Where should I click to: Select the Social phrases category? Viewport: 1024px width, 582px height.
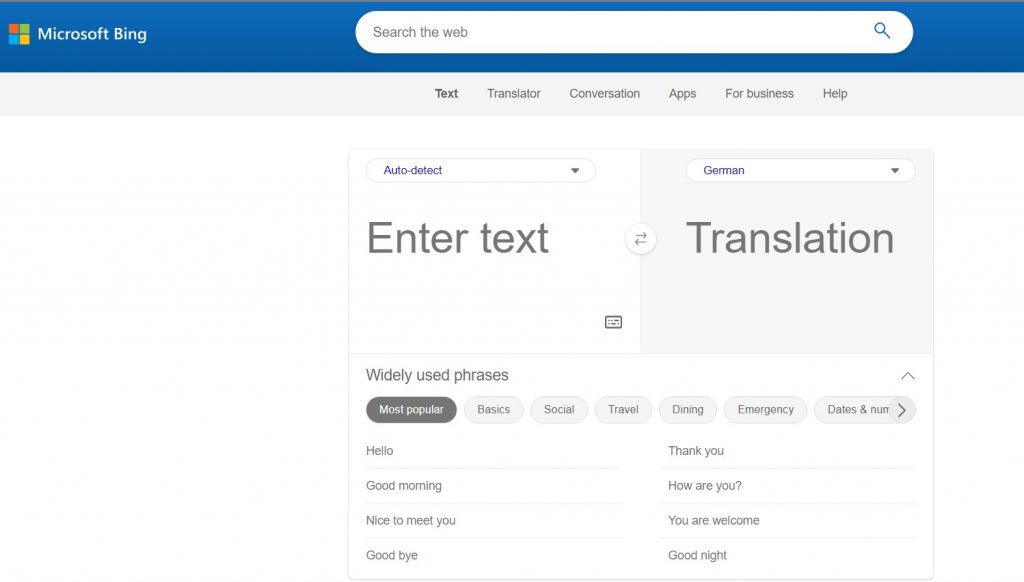(559, 409)
